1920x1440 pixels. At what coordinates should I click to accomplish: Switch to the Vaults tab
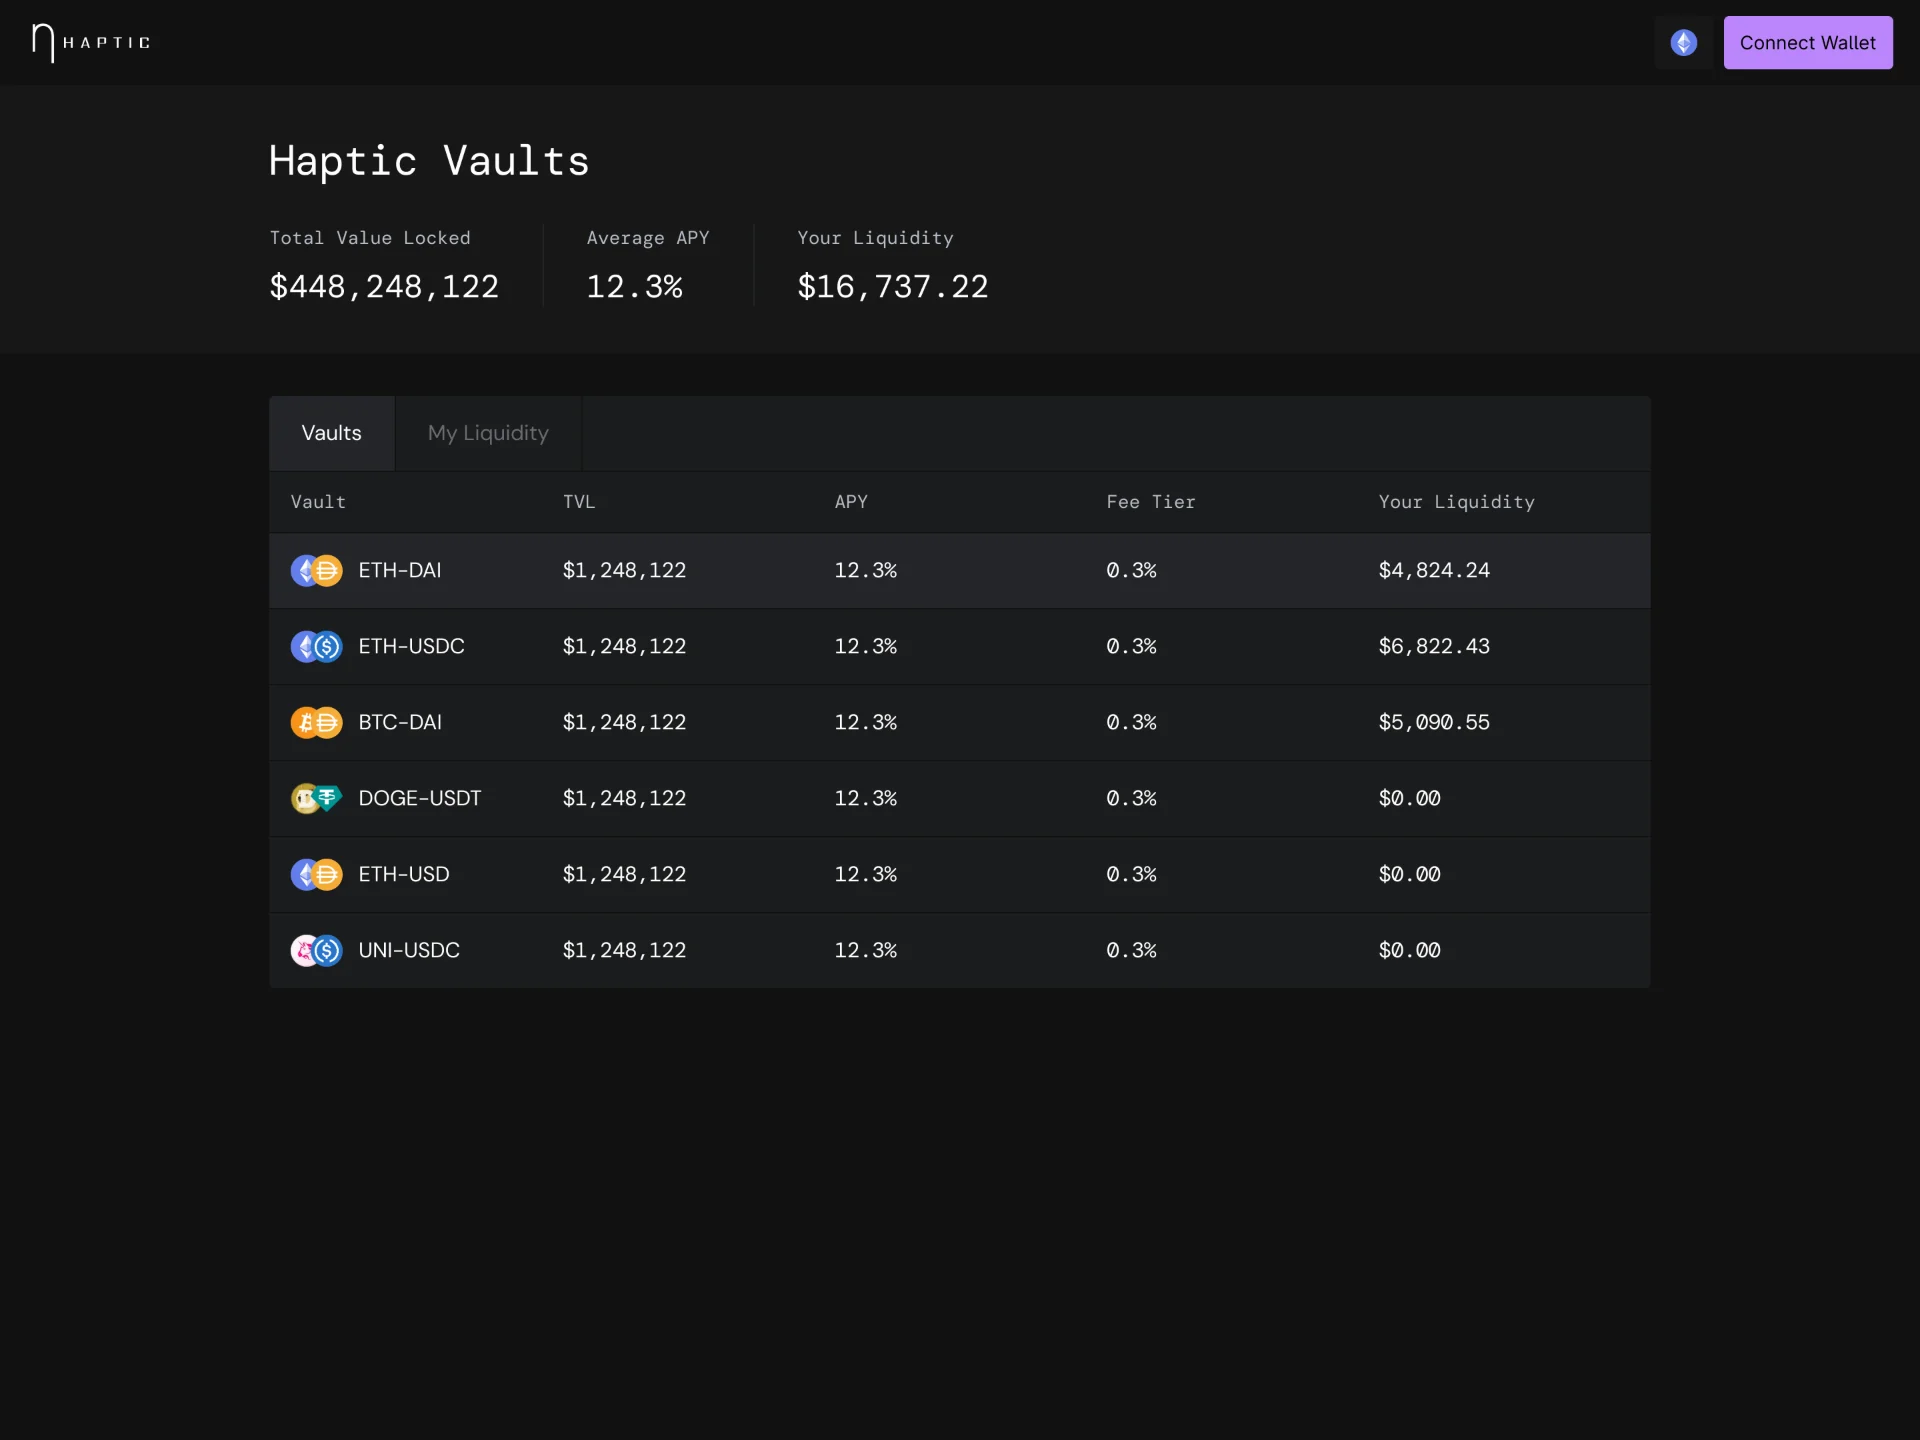332,433
